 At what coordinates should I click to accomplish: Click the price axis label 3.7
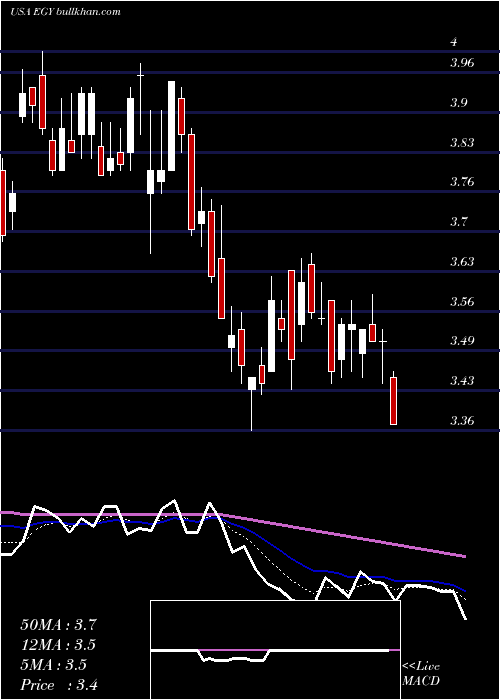point(459,221)
